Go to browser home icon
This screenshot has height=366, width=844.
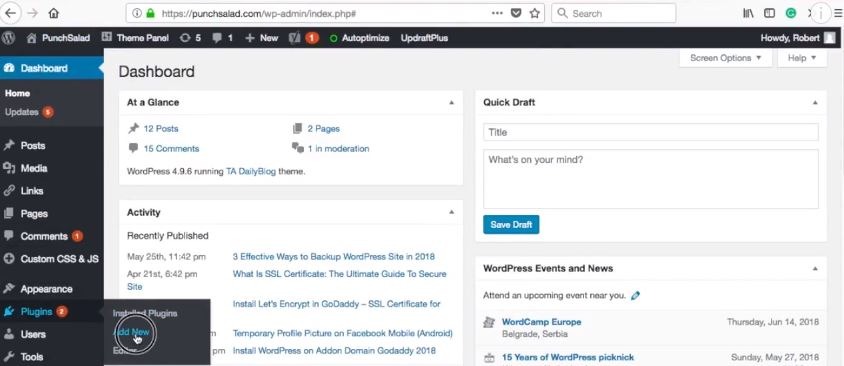point(54,13)
